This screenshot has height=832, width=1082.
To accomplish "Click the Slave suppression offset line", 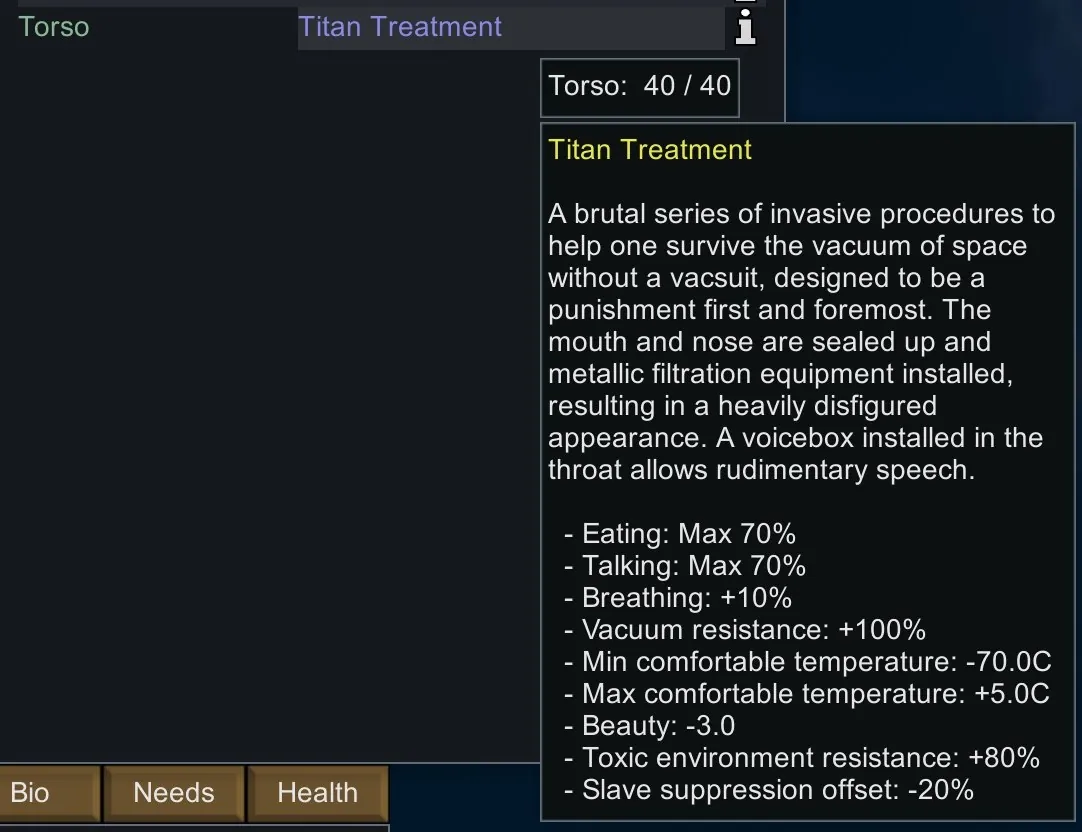I will tap(777, 790).
